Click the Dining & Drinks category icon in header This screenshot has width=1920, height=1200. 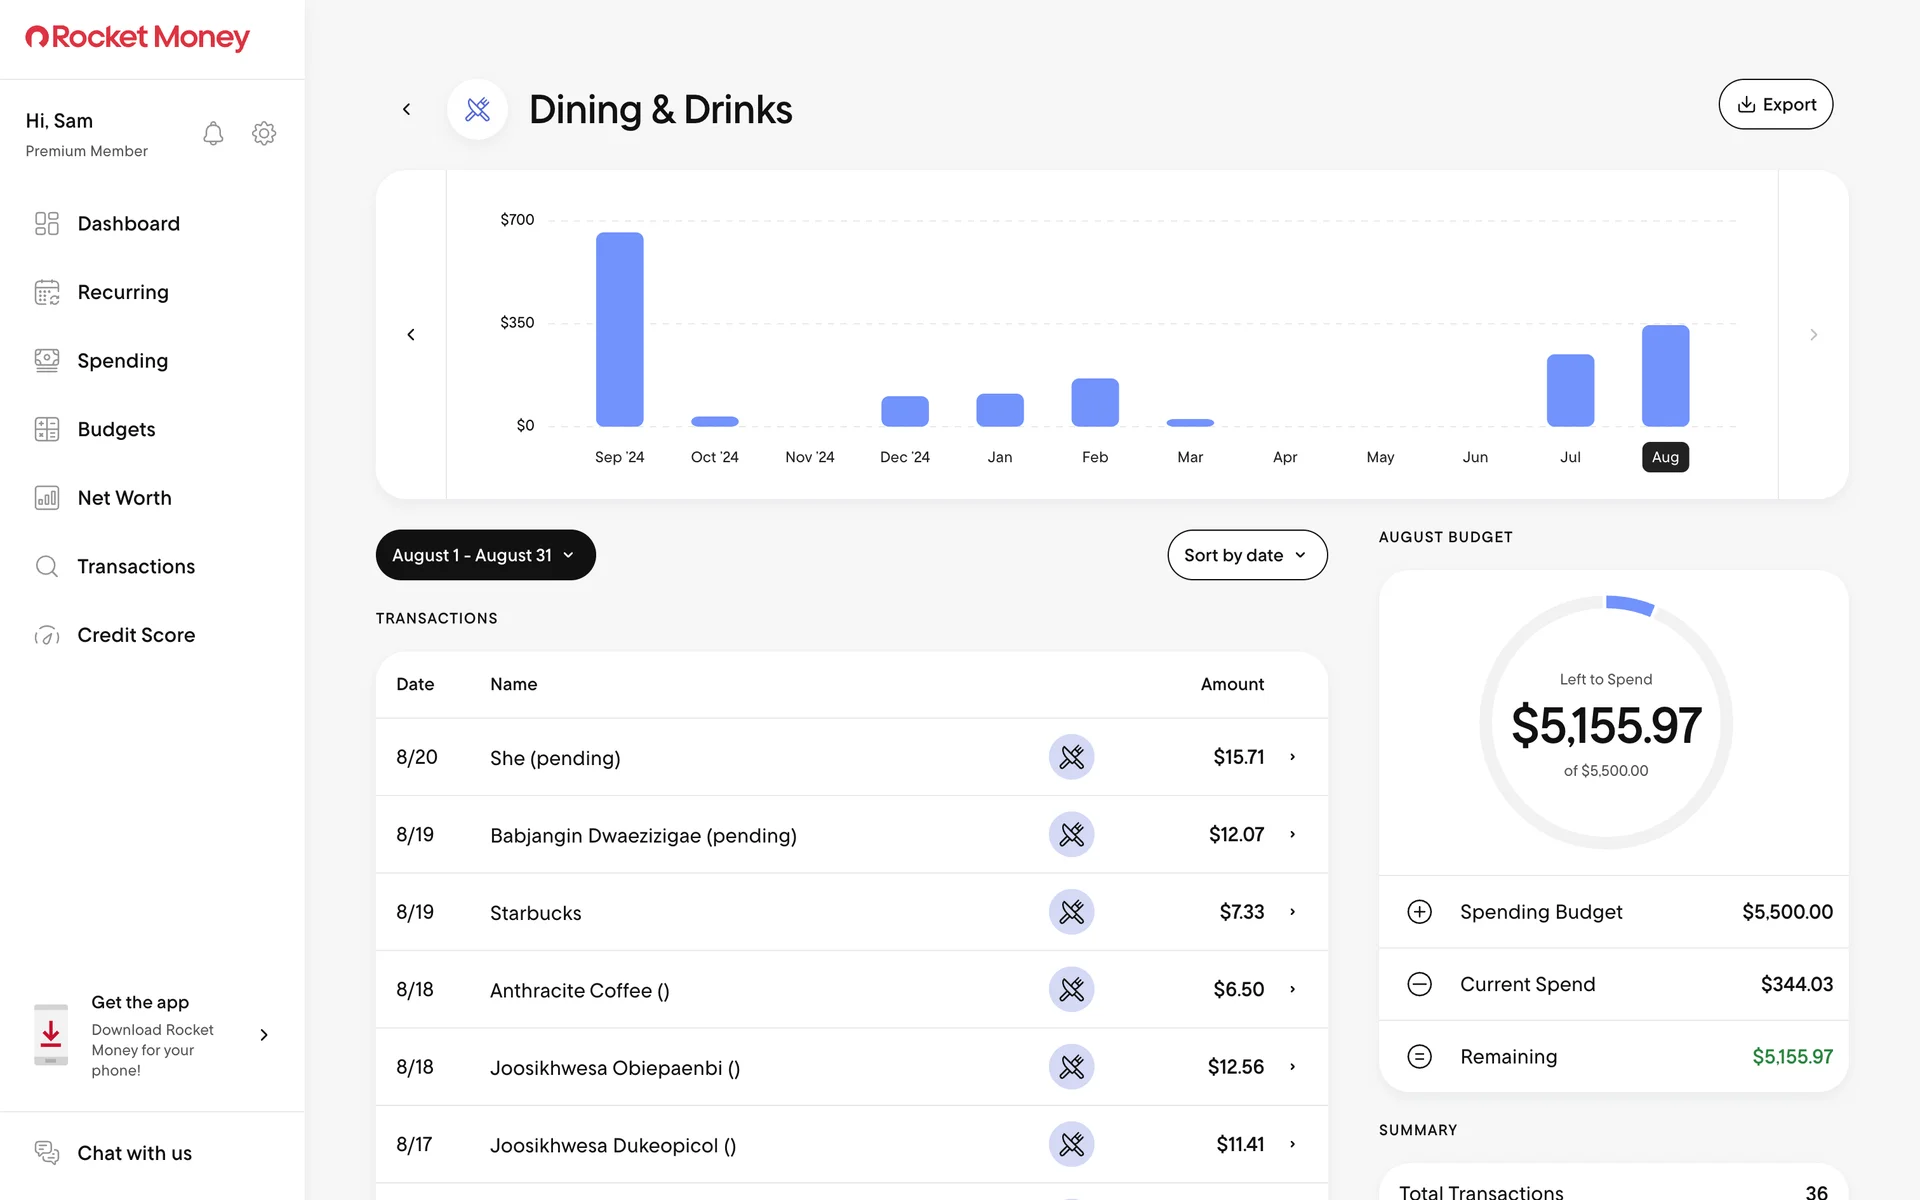478,109
